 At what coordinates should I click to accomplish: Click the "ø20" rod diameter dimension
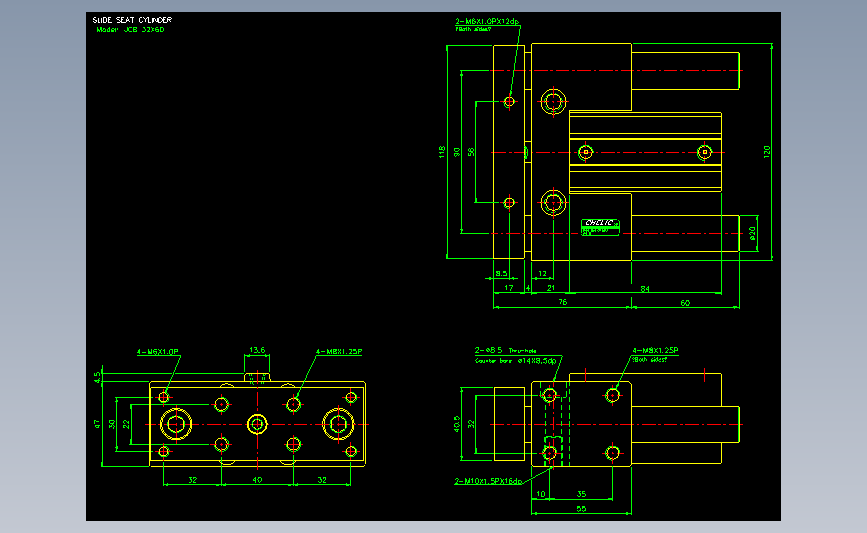coord(752,233)
